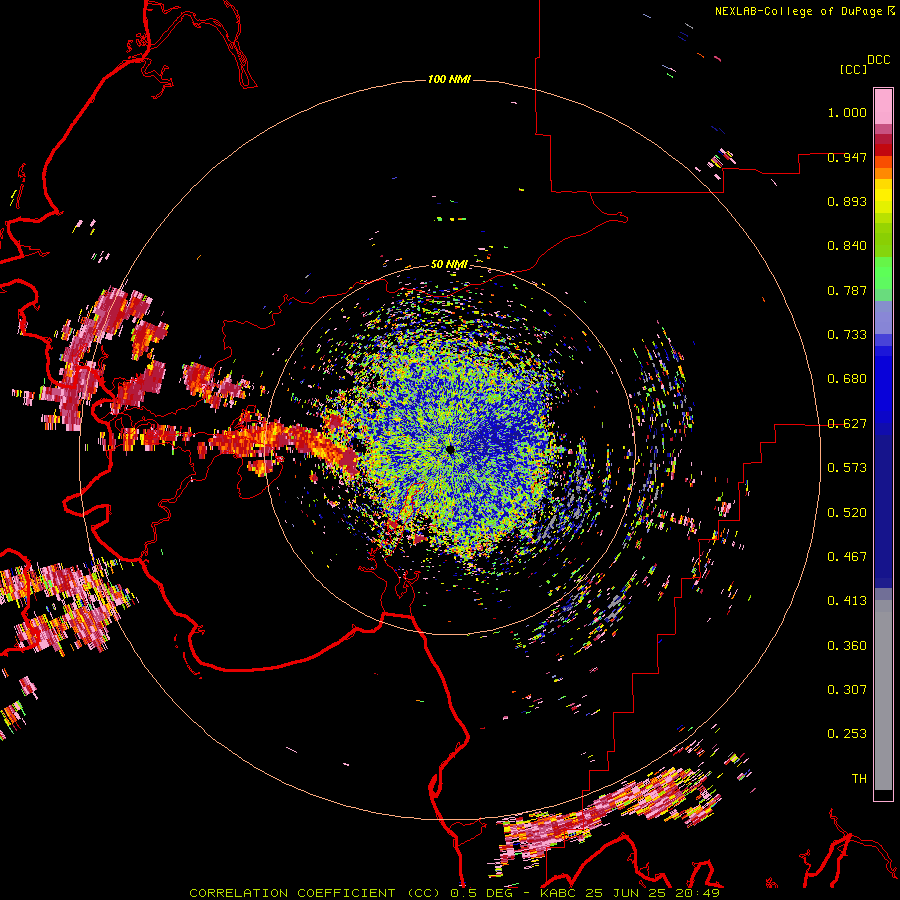Image resolution: width=900 pixels, height=900 pixels.
Task: Click the 25 JUN 25 date text
Action: [627, 893]
